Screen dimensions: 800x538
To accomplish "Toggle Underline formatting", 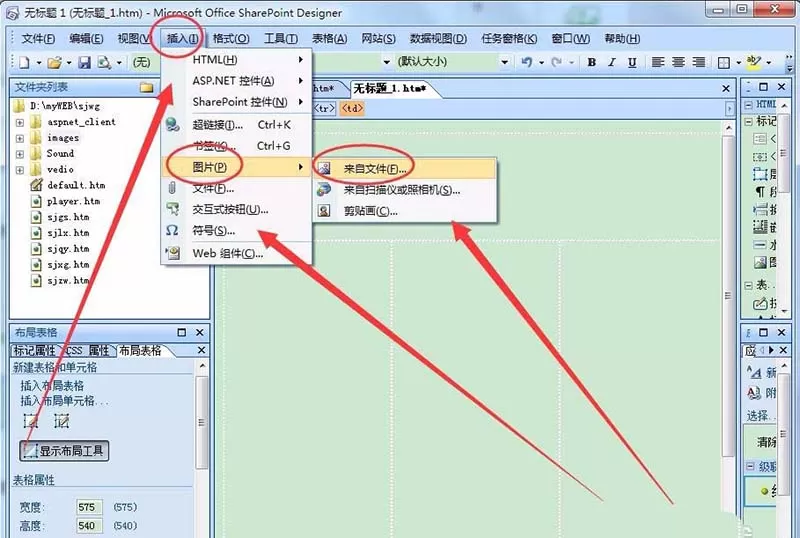I will pos(632,62).
